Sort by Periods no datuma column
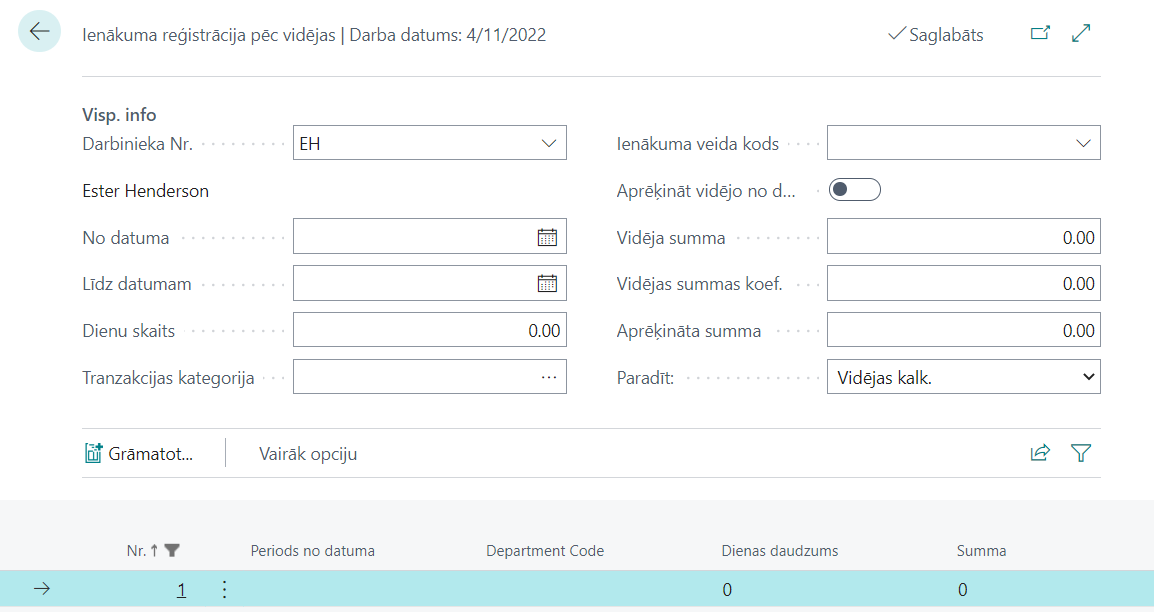 coord(312,551)
